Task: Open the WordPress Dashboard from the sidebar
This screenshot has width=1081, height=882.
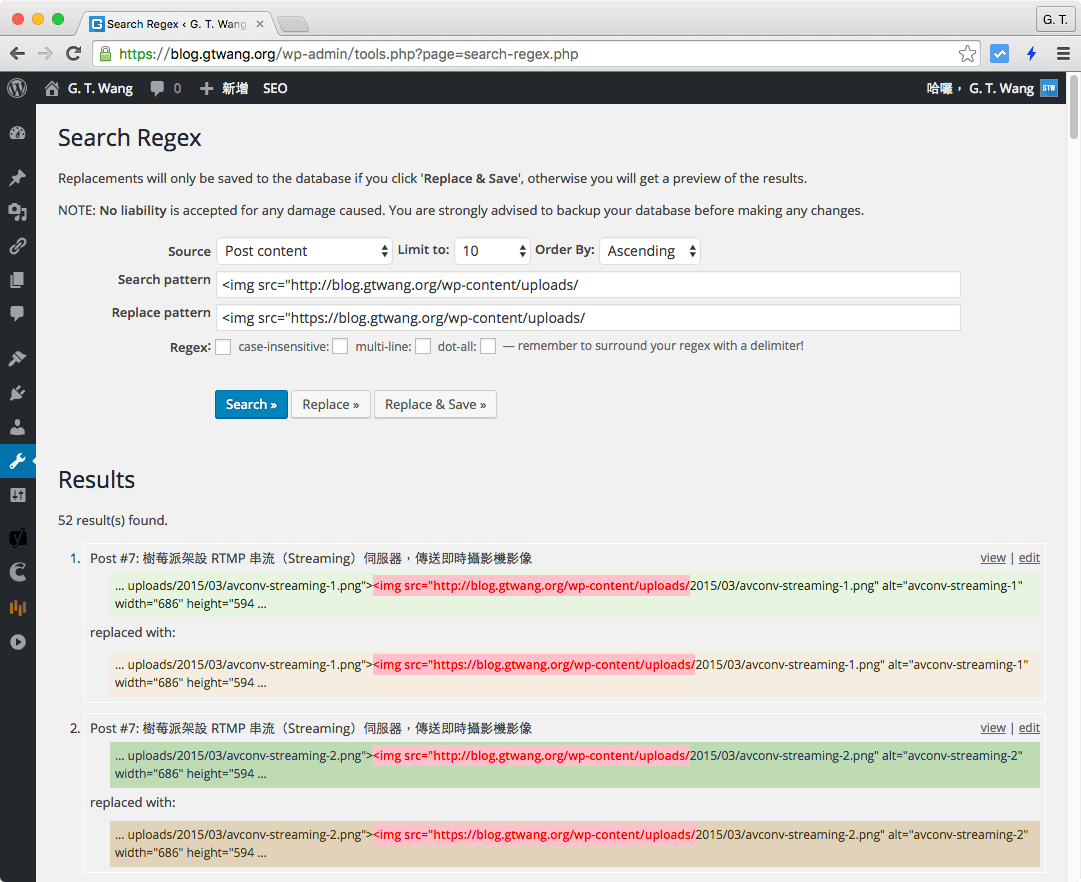Action: pos(17,132)
